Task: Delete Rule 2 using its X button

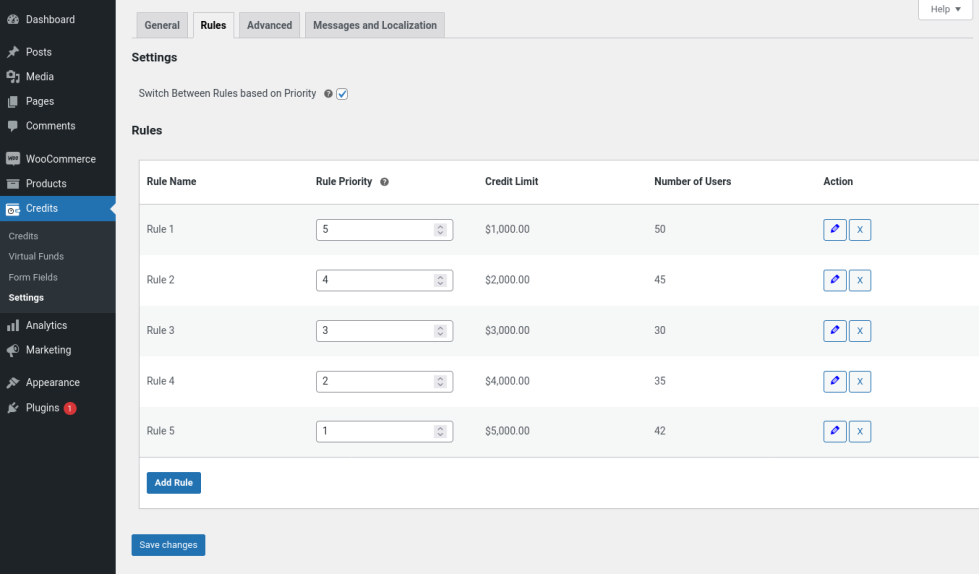Action: coord(860,280)
